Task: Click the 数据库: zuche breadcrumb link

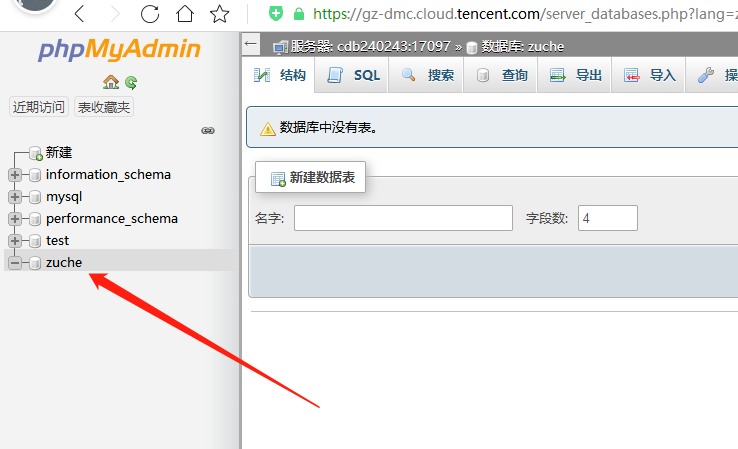Action: click(x=522, y=47)
